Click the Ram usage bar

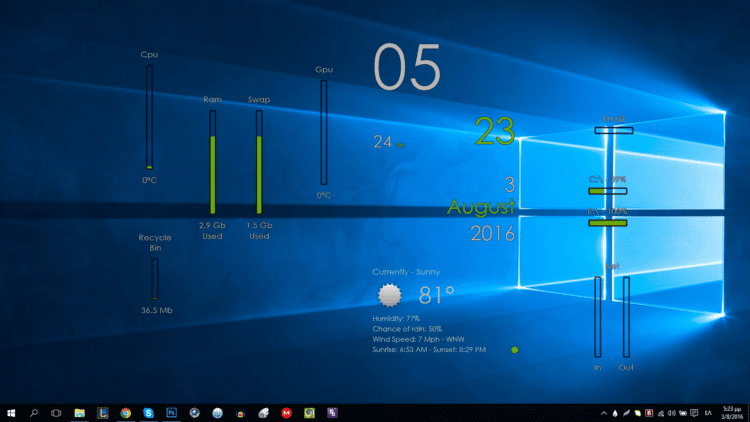[212, 162]
